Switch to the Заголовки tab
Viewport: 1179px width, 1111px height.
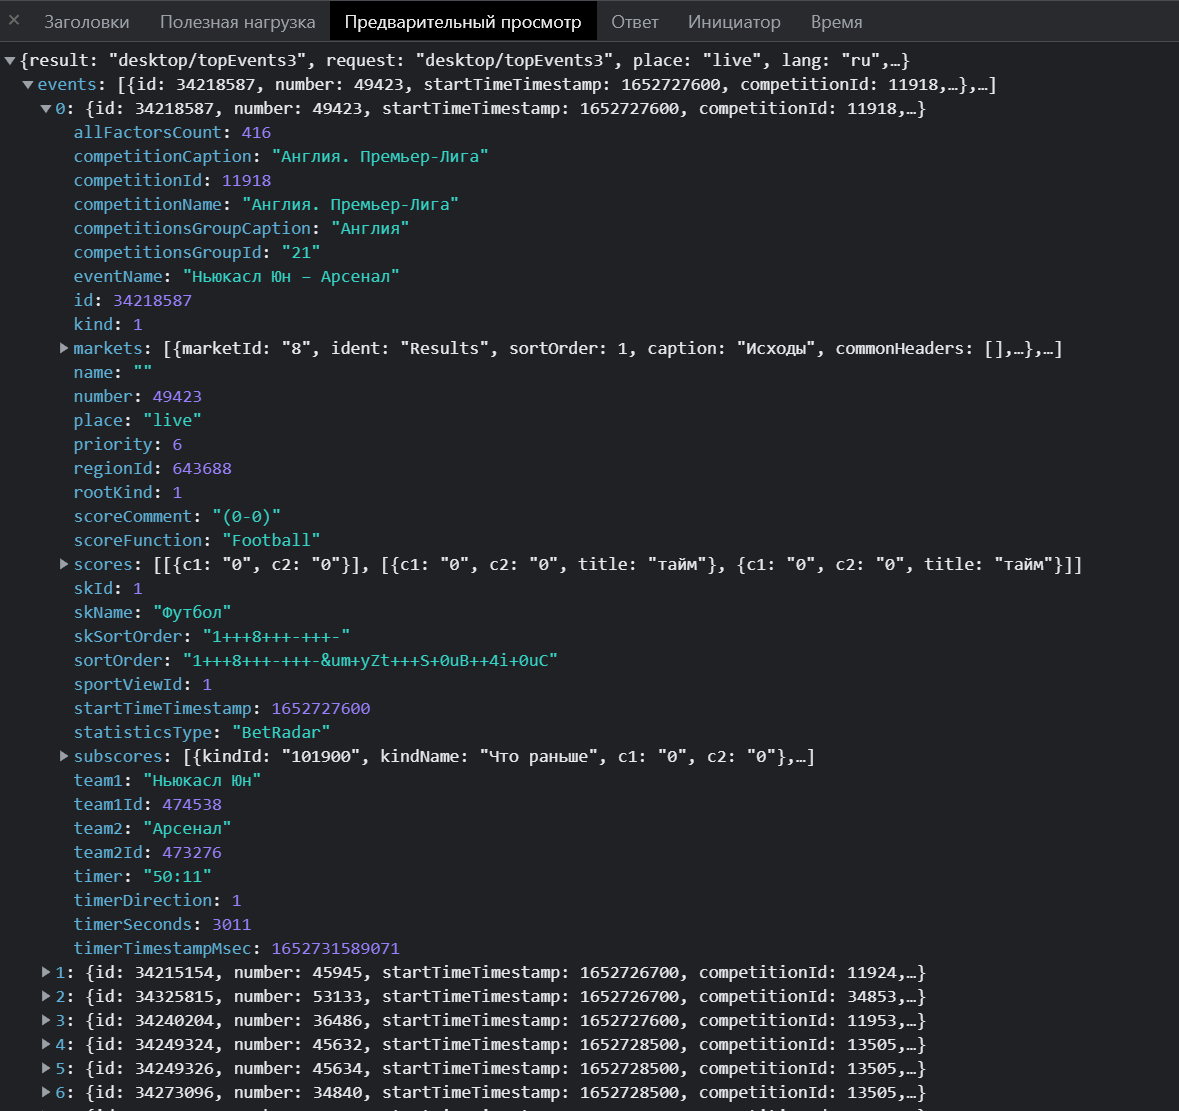[86, 22]
